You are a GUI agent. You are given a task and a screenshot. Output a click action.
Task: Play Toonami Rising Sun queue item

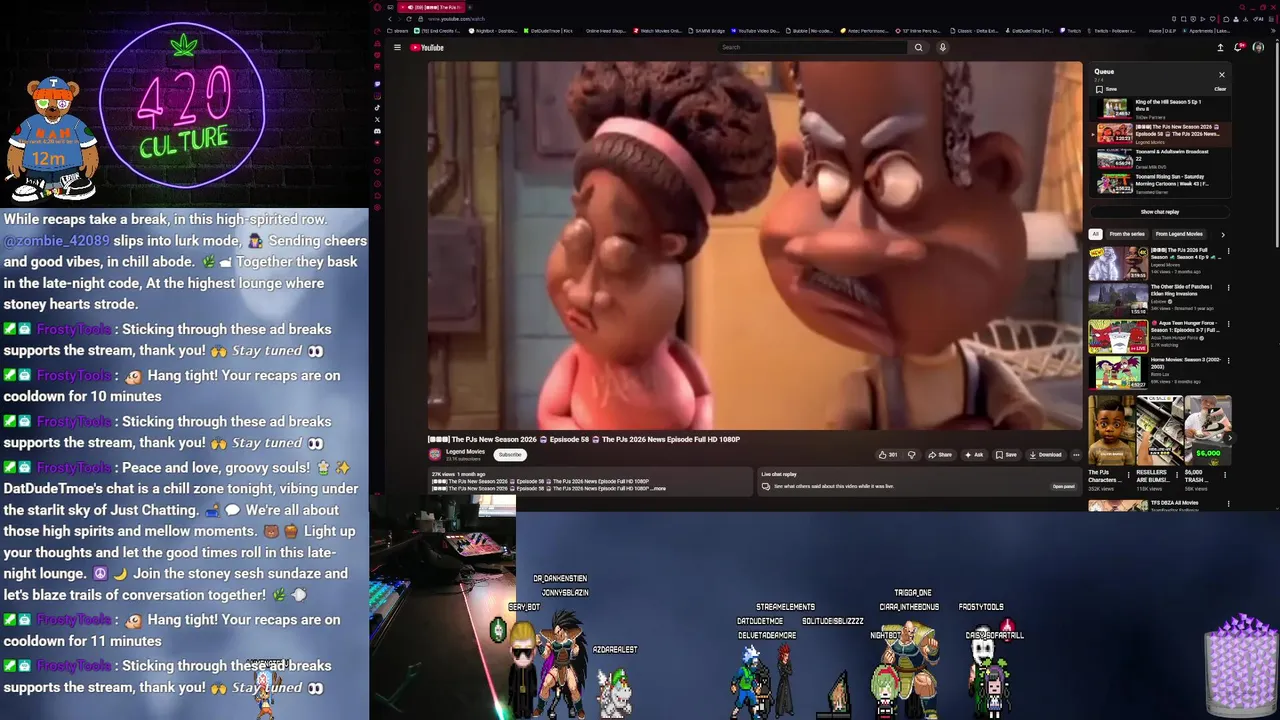(x=1160, y=183)
